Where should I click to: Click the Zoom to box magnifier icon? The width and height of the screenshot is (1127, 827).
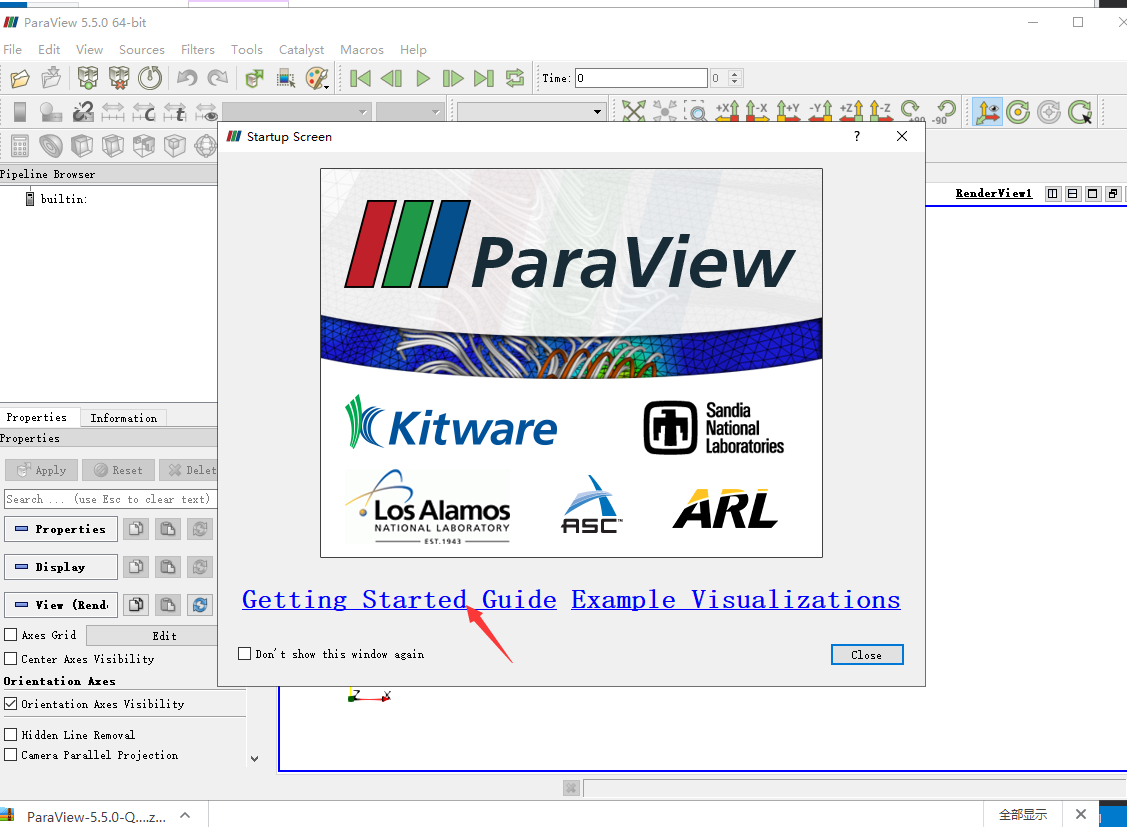coord(696,111)
